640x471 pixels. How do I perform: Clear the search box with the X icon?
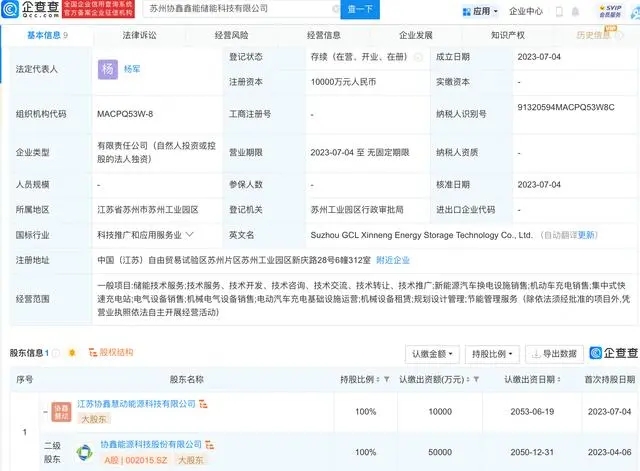(336, 9)
